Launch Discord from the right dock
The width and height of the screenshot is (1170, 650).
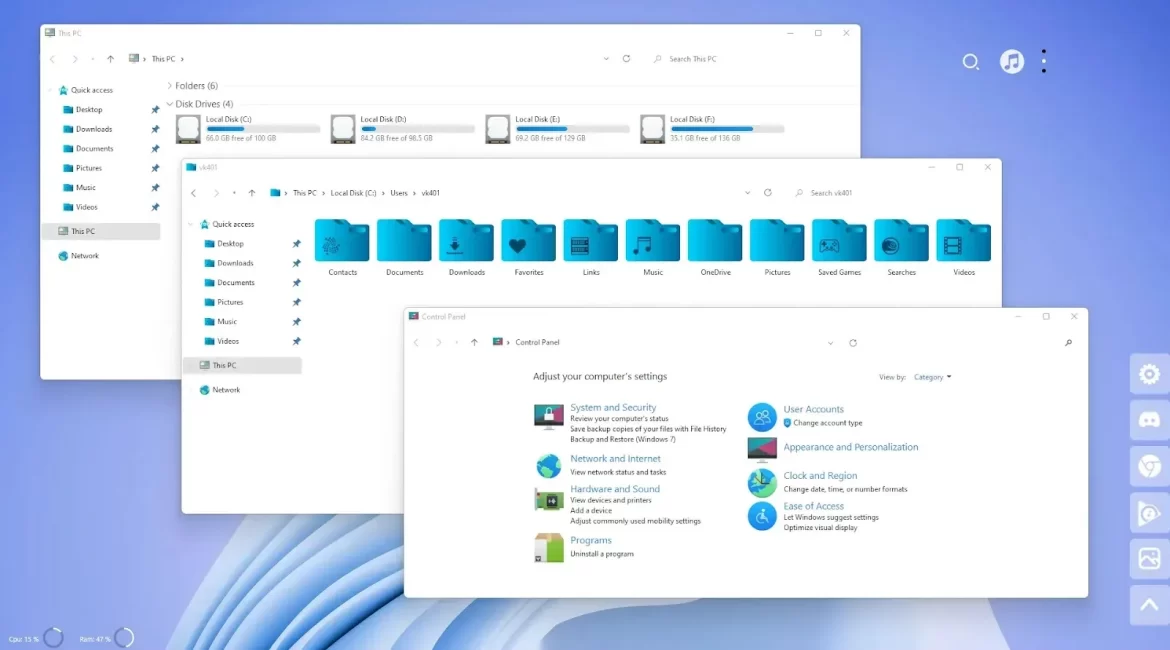[1149, 420]
